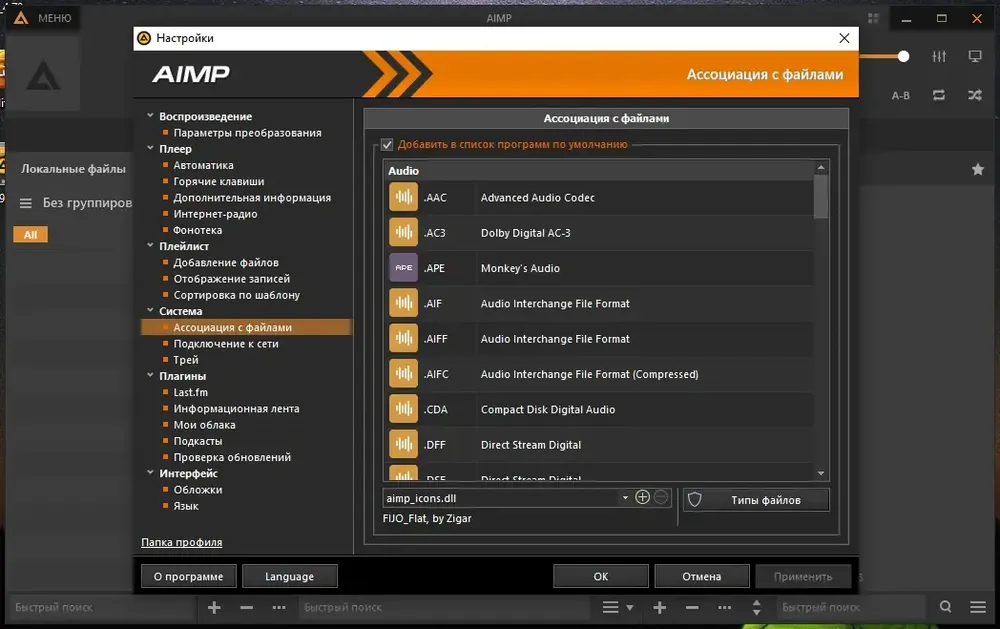Click the leftmost minus icon in bottom bar
1000x629 pixels.
pos(246,607)
